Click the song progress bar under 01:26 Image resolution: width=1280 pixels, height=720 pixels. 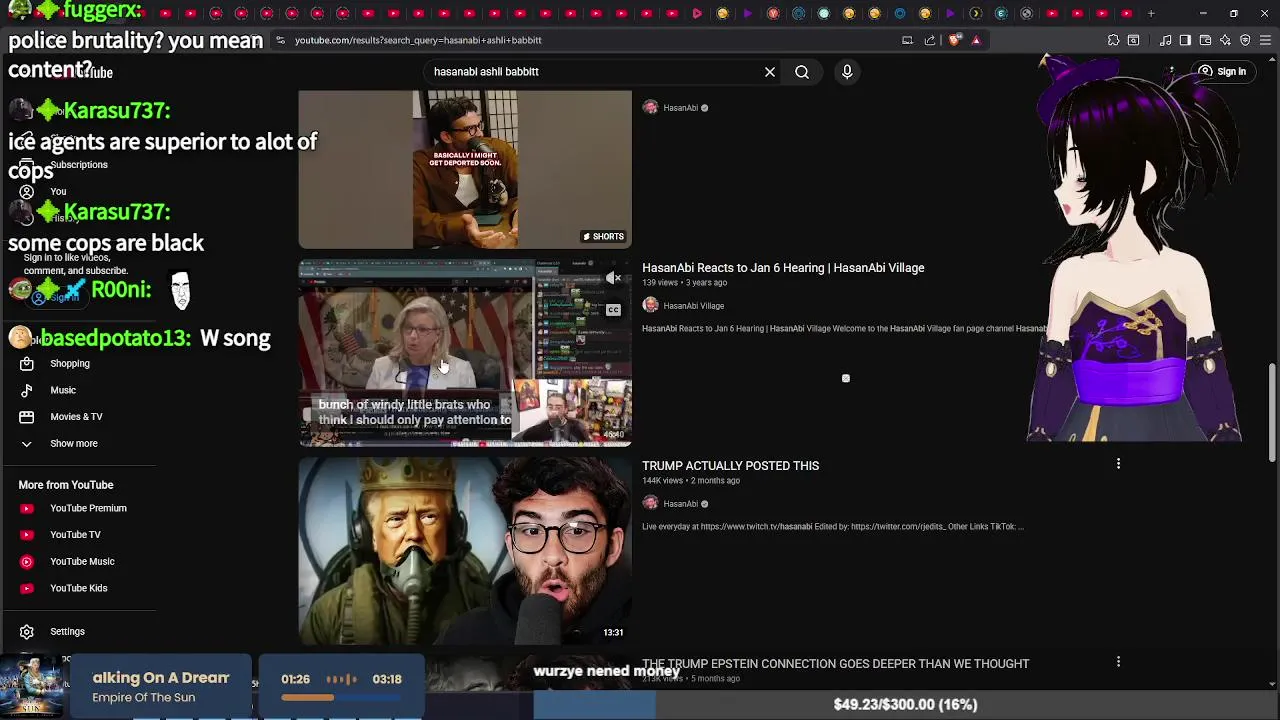[341, 697]
